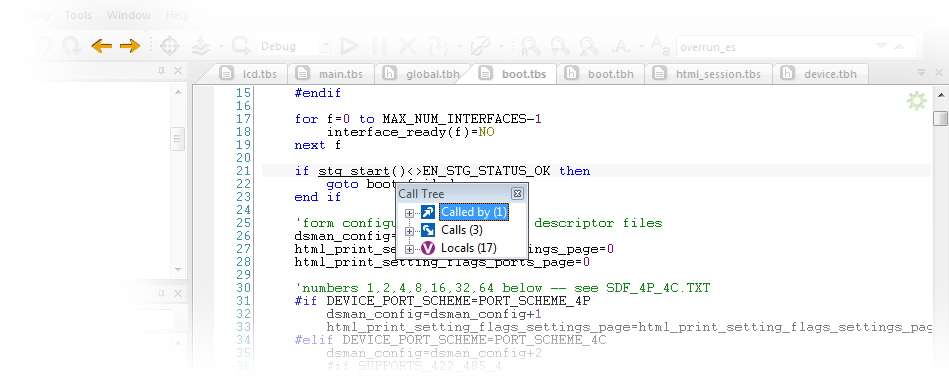
Task: Click MAX_NUM_INTERFACES-1 on line 17
Action: click(x=462, y=119)
